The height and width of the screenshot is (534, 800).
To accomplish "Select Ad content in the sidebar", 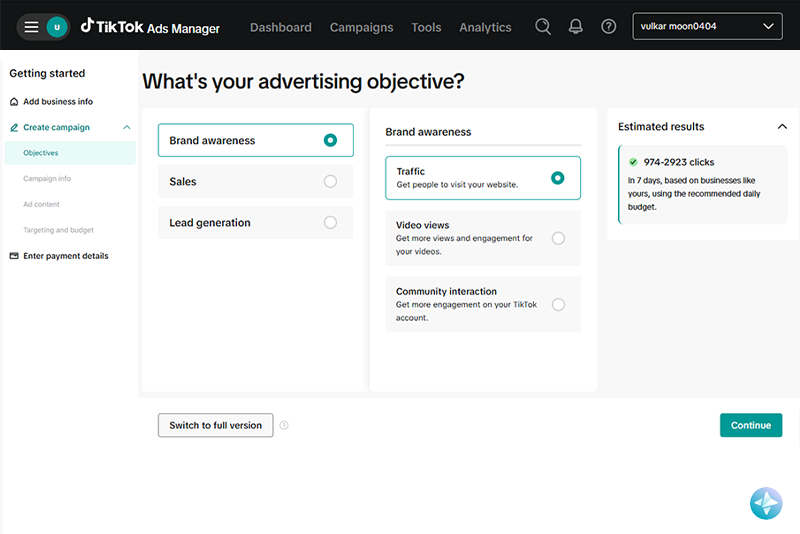I will 41,205.
